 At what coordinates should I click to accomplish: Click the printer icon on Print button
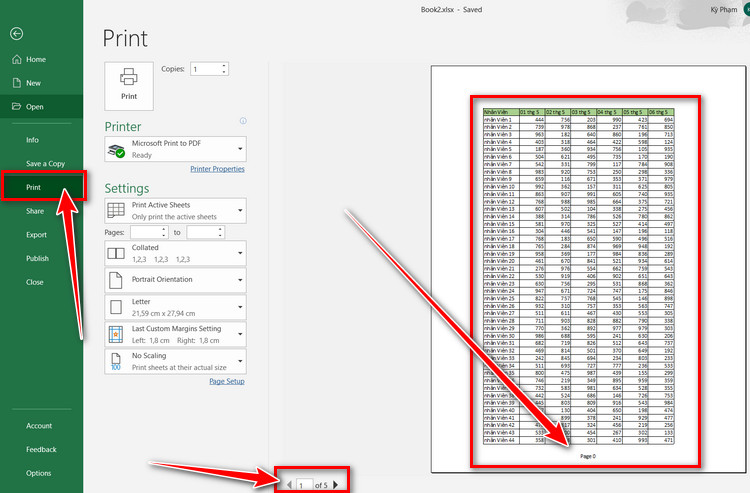pyautogui.click(x=129, y=77)
